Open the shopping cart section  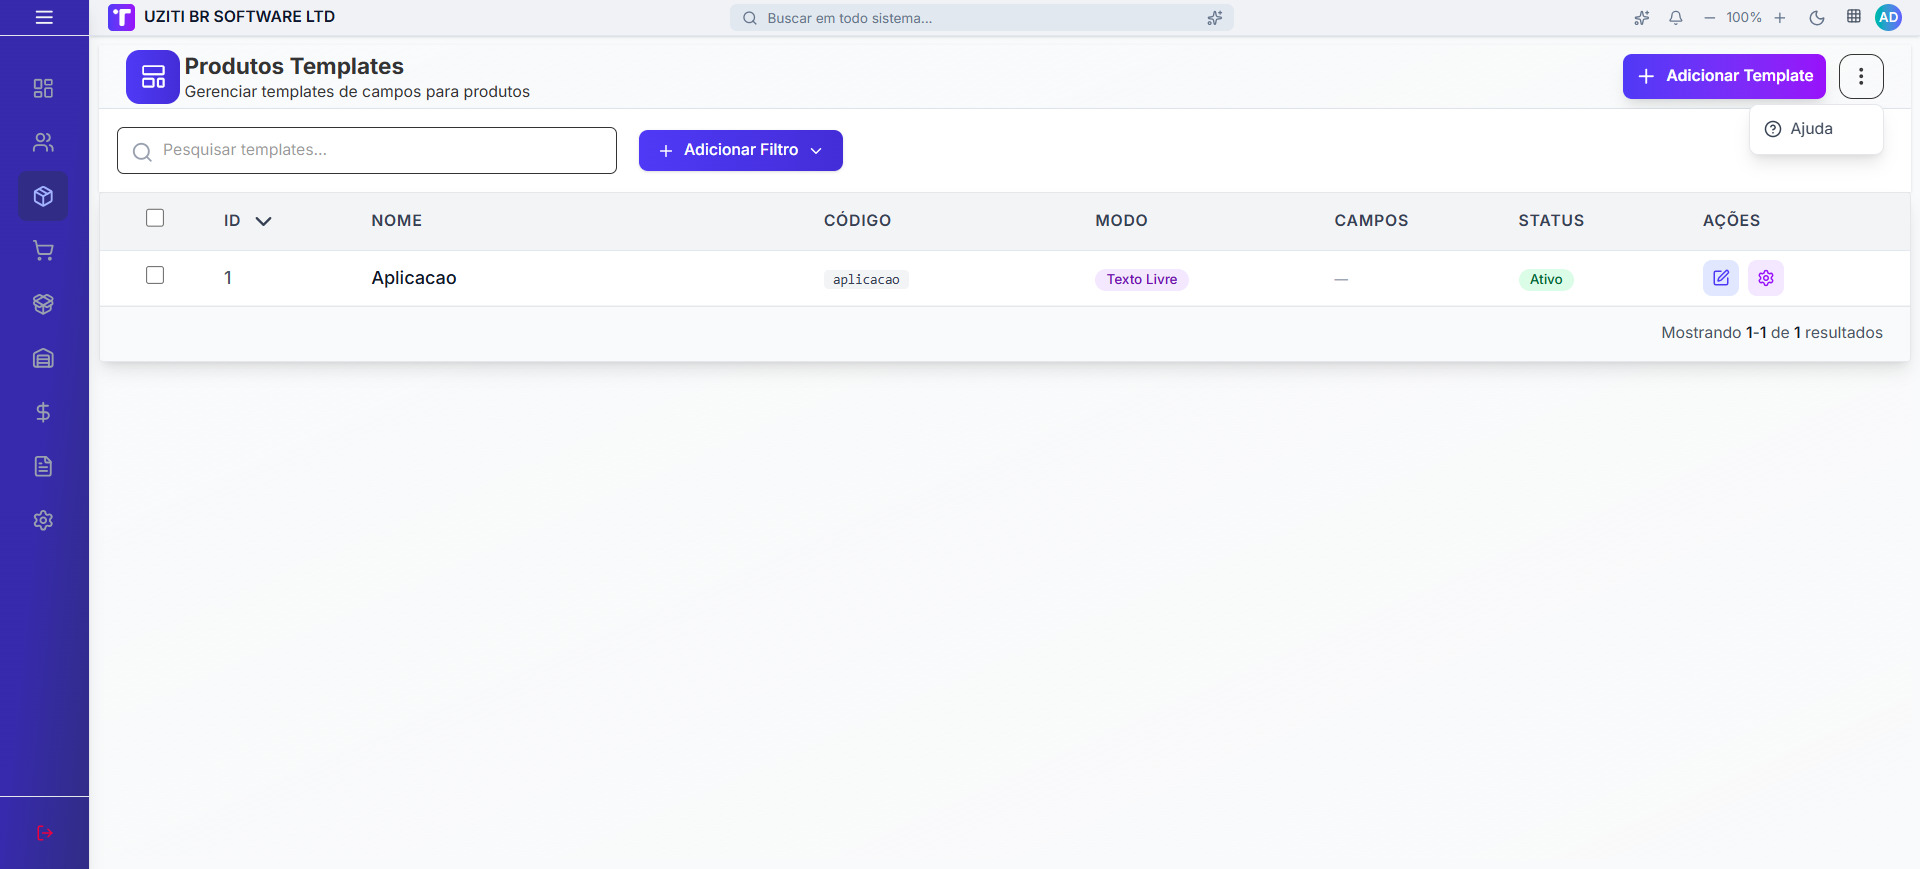[43, 250]
